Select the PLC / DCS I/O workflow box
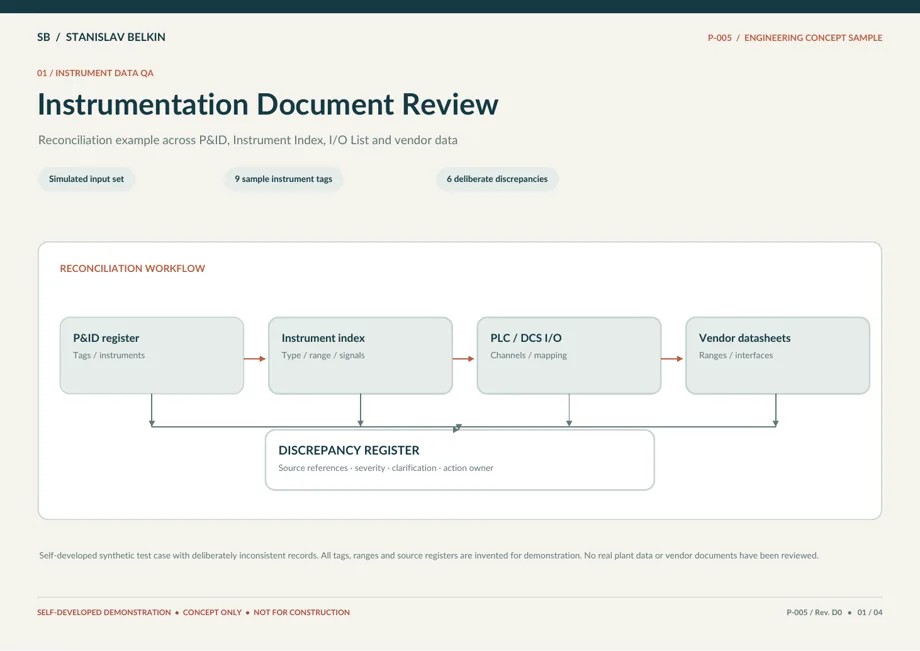Viewport: 920px width, 651px height. tap(569, 355)
